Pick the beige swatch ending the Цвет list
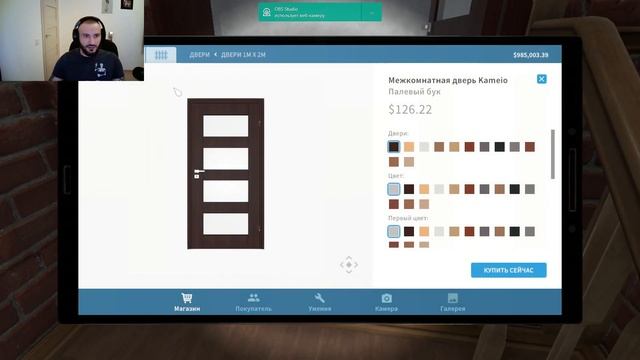 point(424,204)
